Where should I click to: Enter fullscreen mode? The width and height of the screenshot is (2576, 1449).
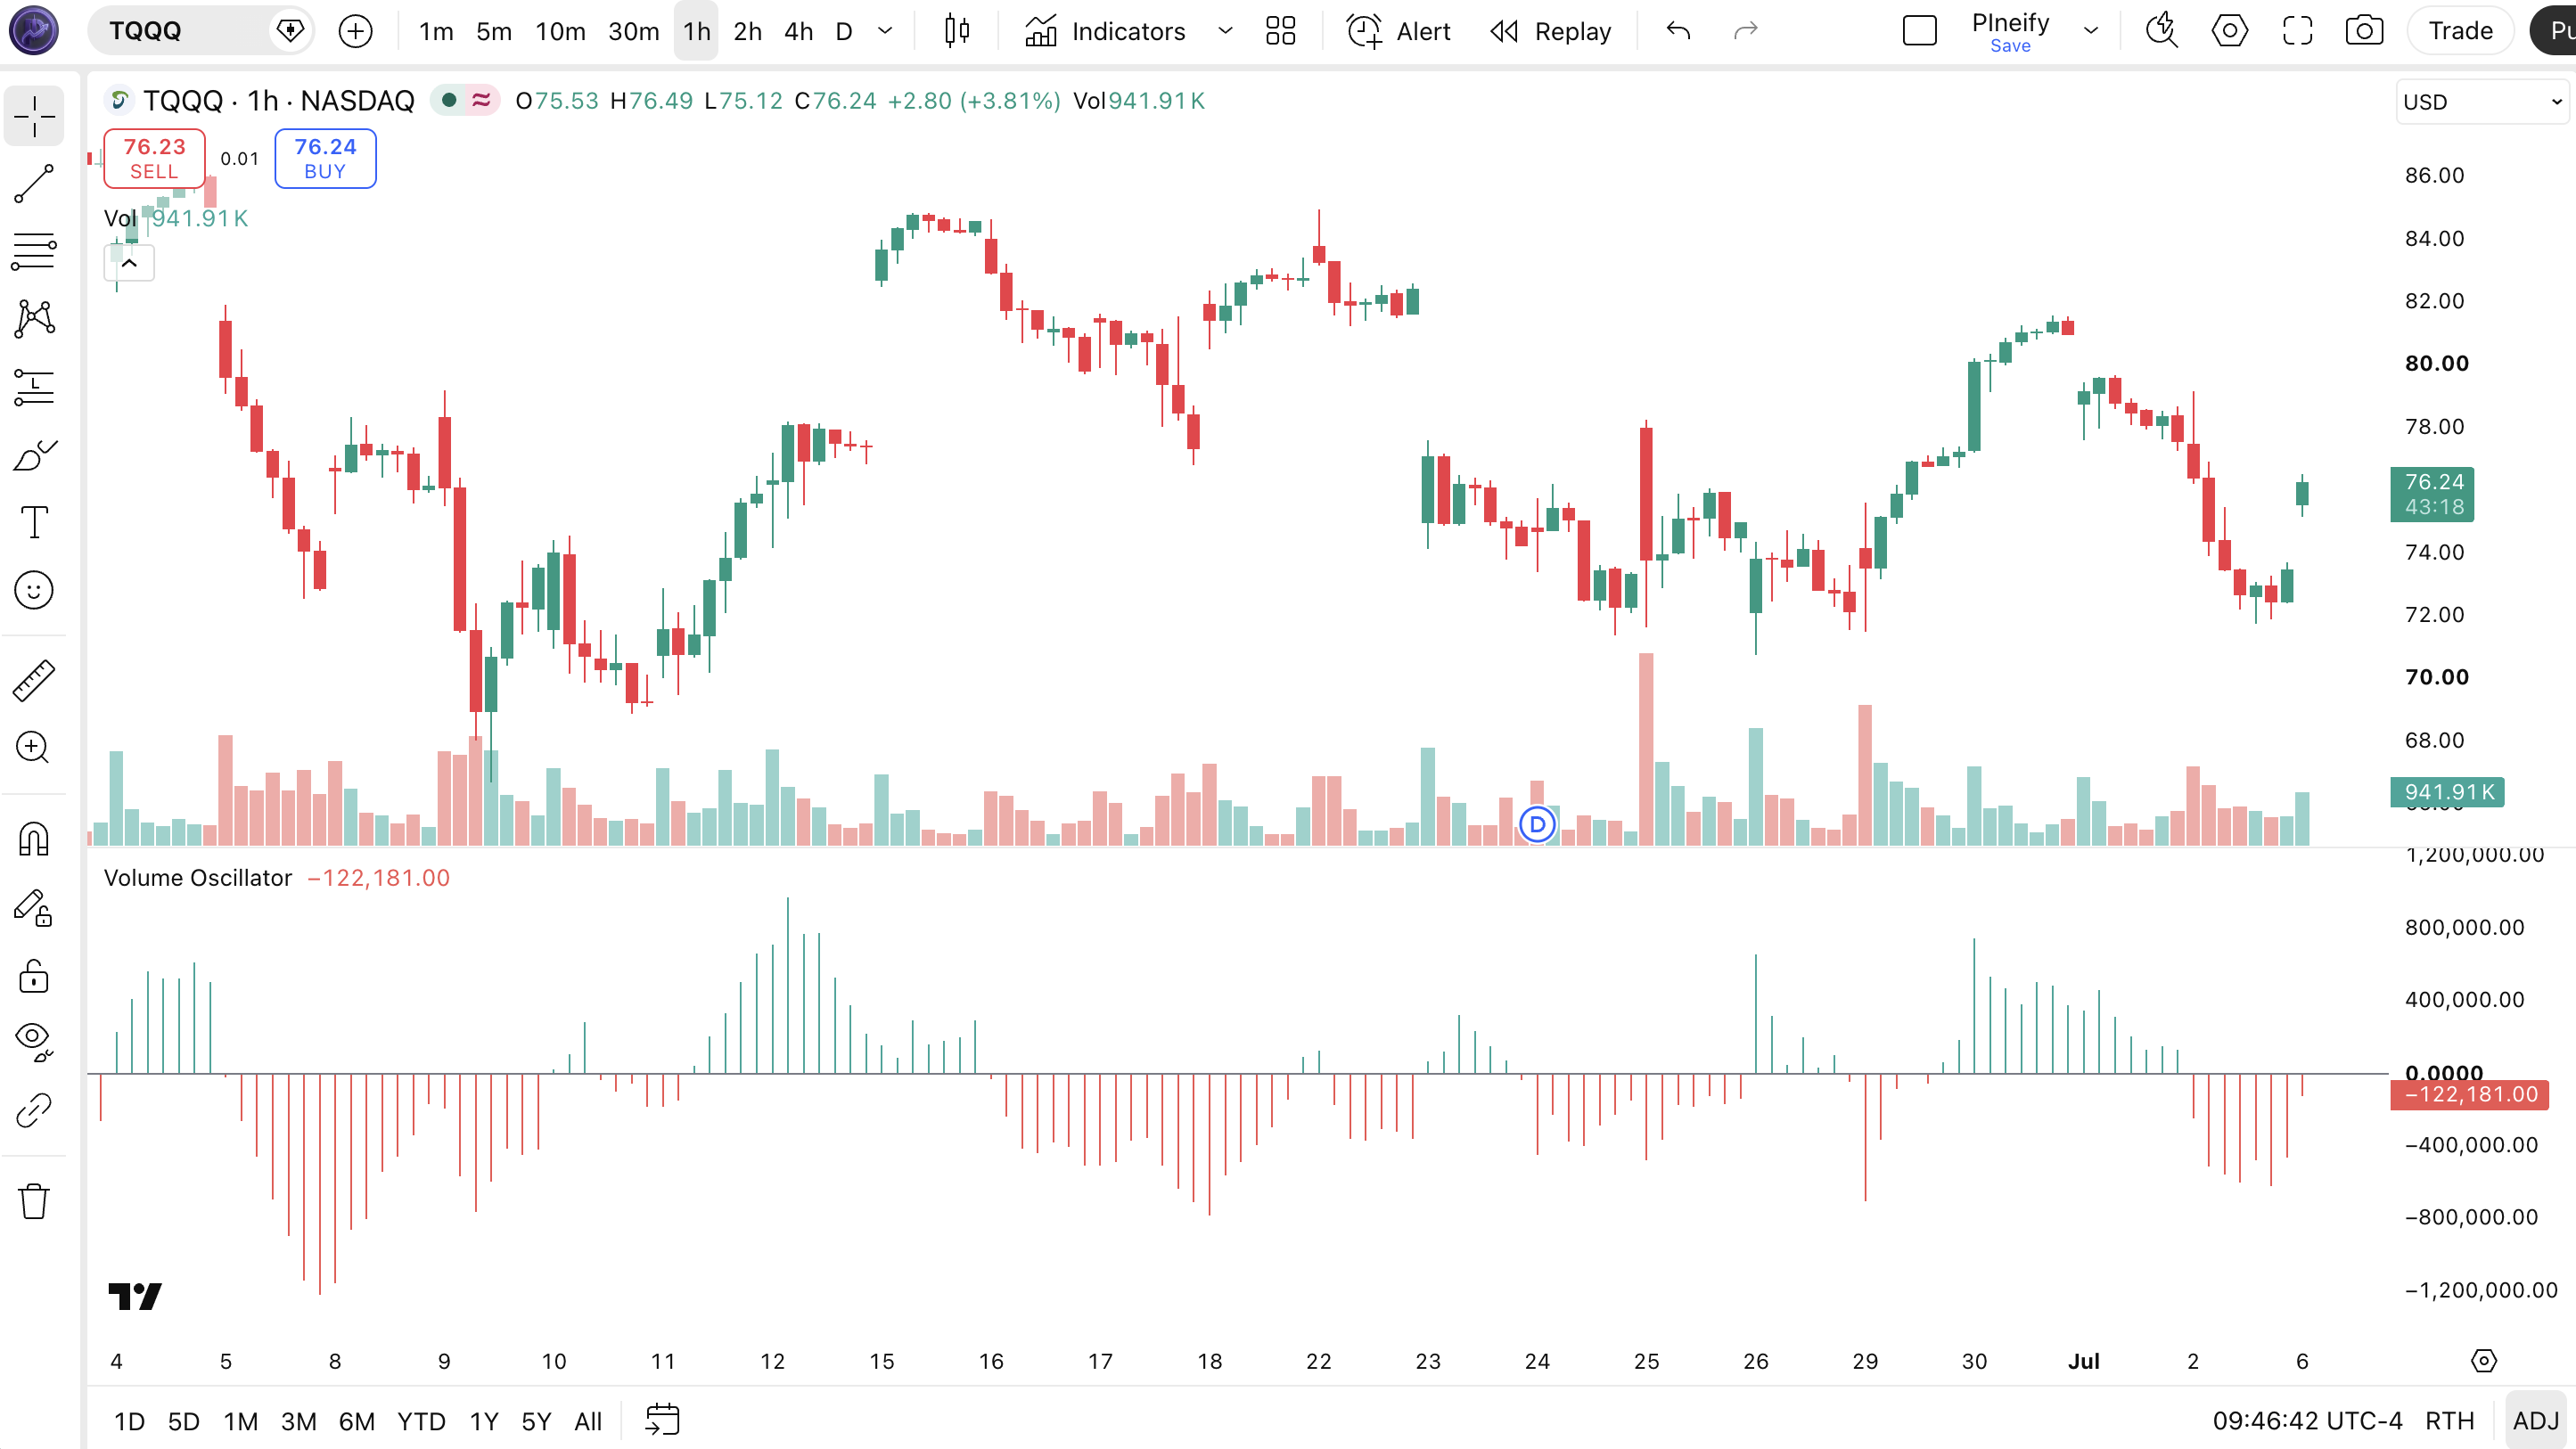pos(2297,31)
